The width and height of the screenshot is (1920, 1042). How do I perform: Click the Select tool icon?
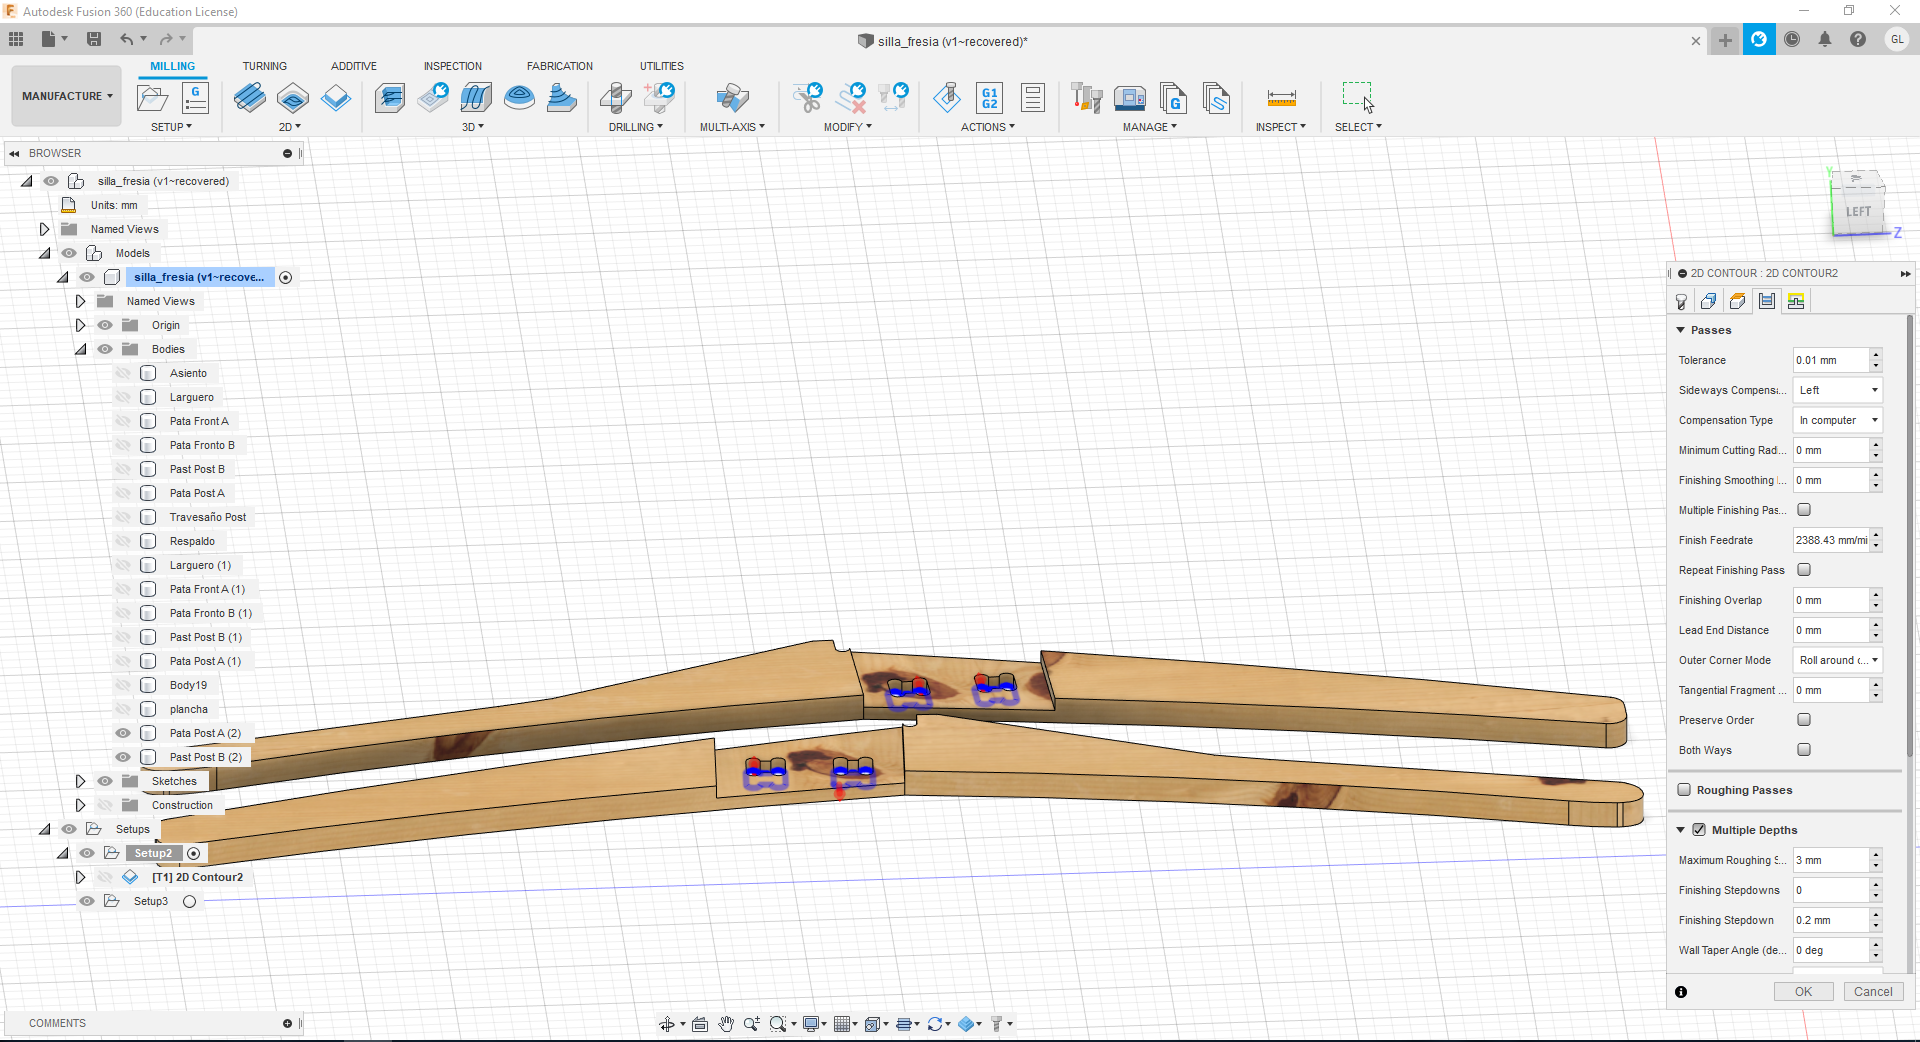1358,98
